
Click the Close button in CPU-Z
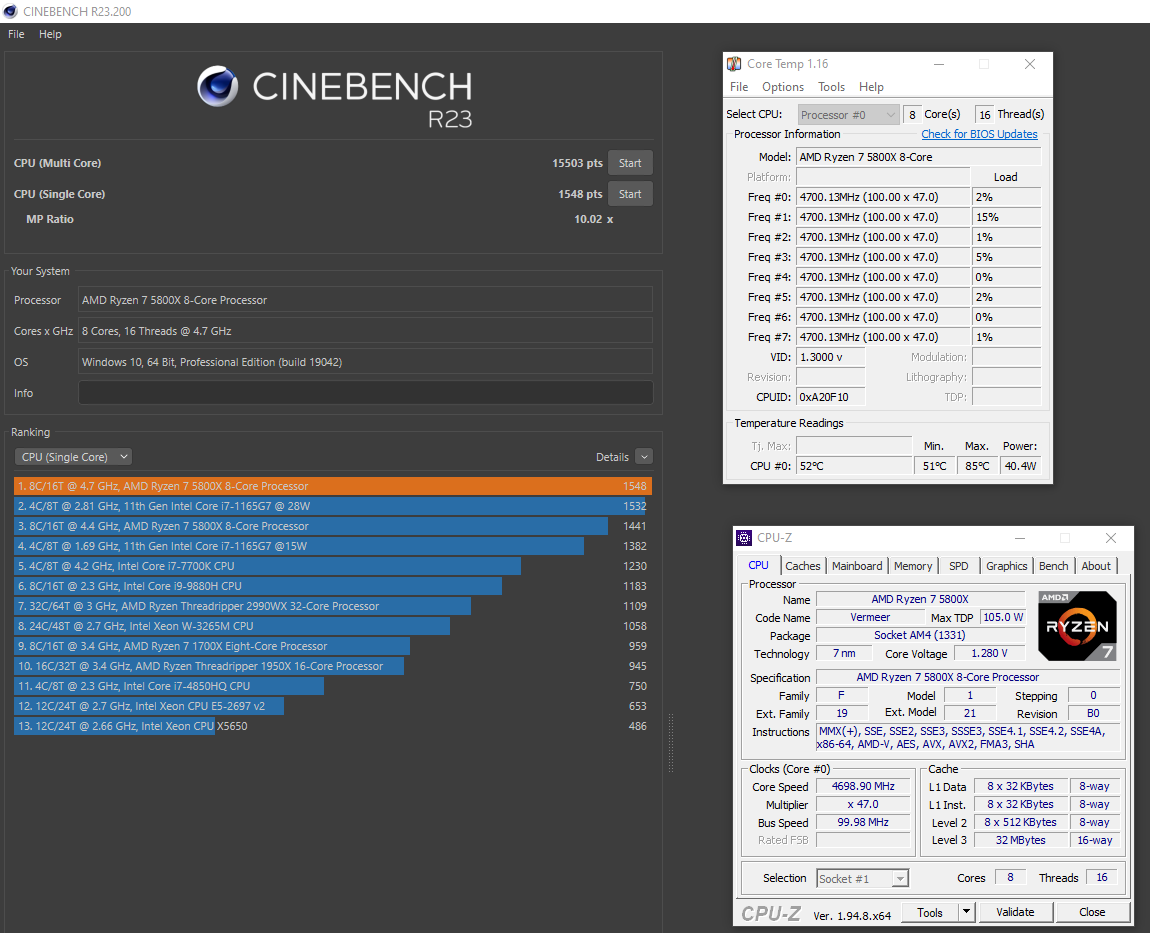(1091, 912)
